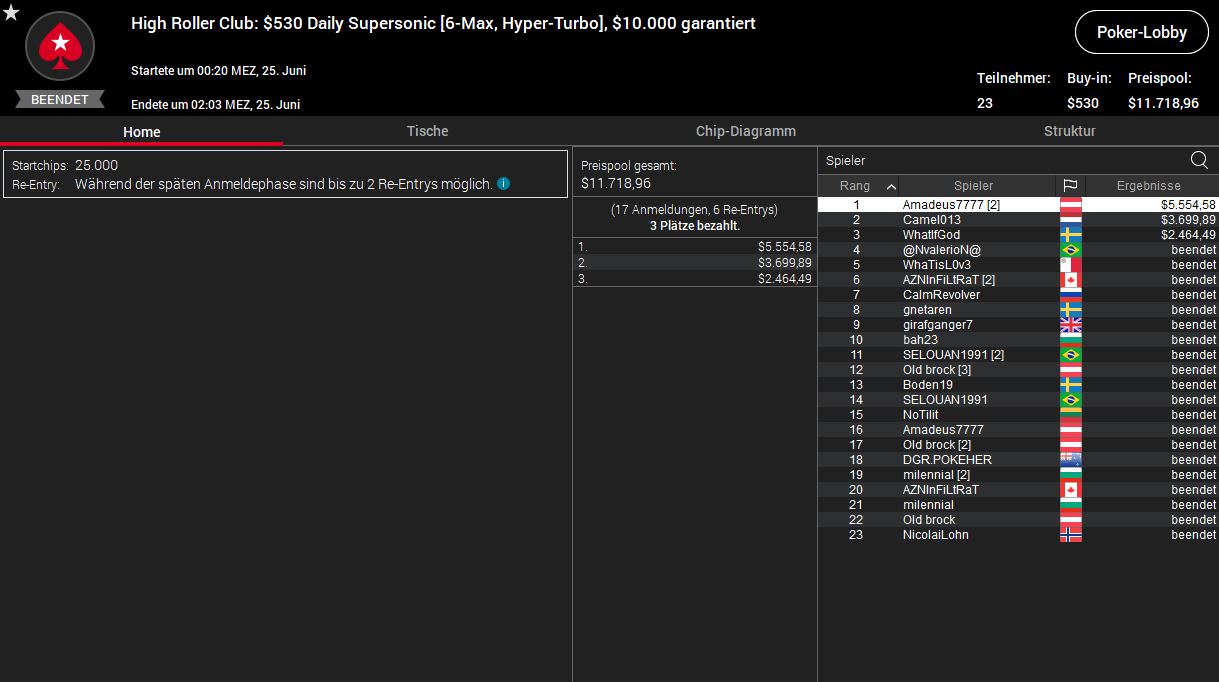Sort players by Spieler column header
Image resolution: width=1219 pixels, height=682 pixels.
974,186
